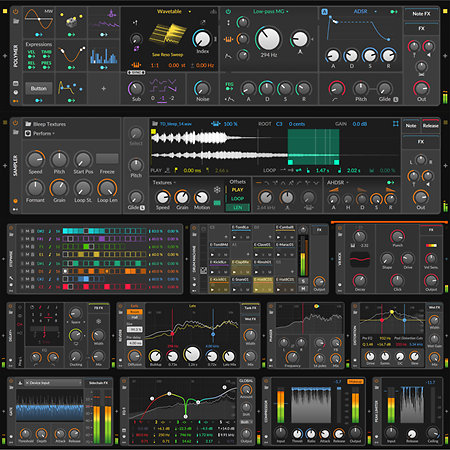Toggle the Stepwise device power button
The height and width of the screenshot is (450, 450).
click(x=11, y=228)
